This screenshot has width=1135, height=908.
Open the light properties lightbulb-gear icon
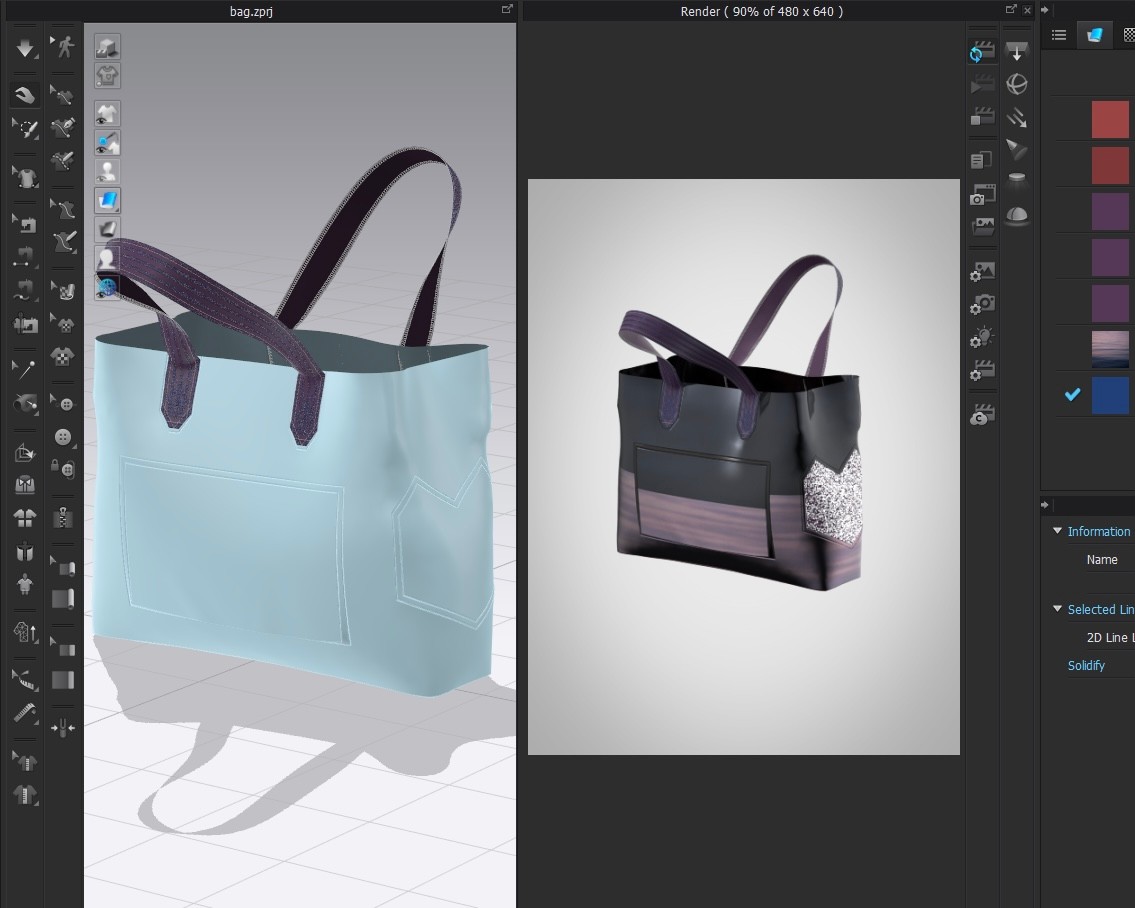point(982,338)
